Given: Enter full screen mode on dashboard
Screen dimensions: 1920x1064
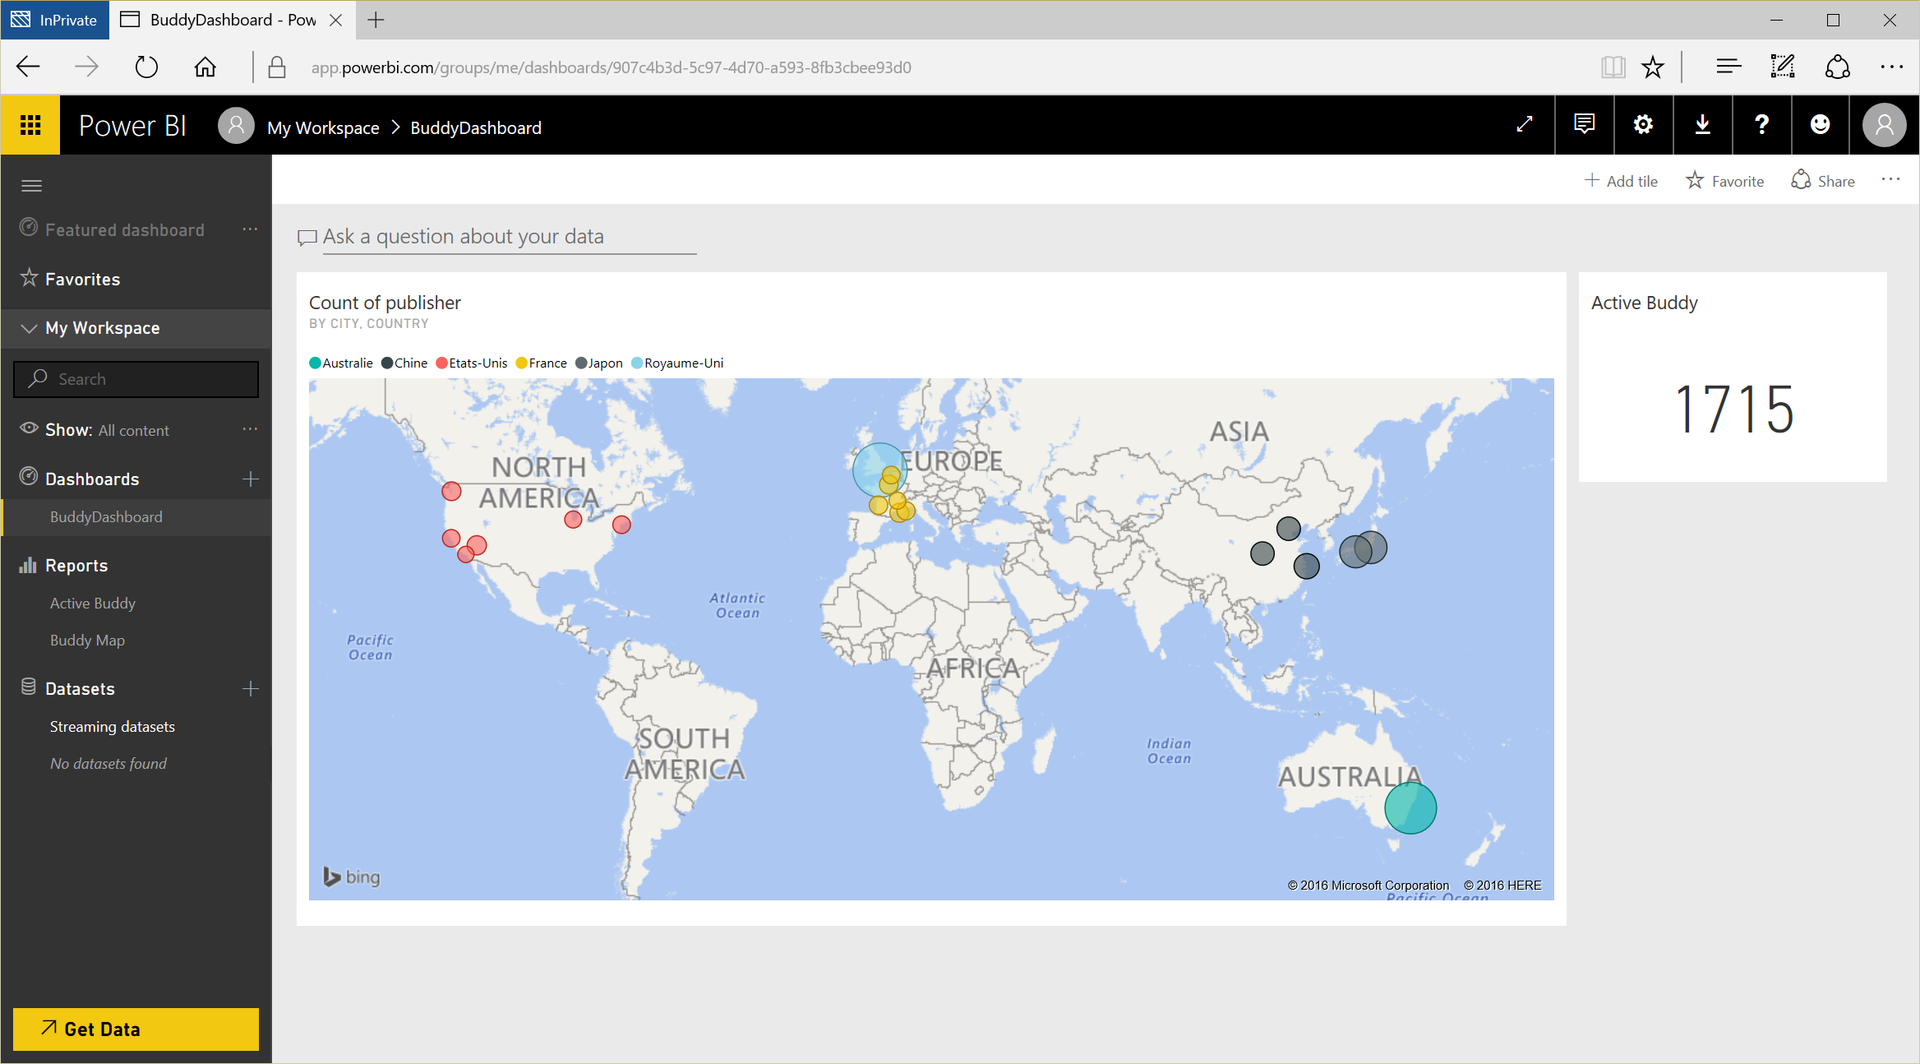Looking at the screenshot, I should click(x=1525, y=124).
